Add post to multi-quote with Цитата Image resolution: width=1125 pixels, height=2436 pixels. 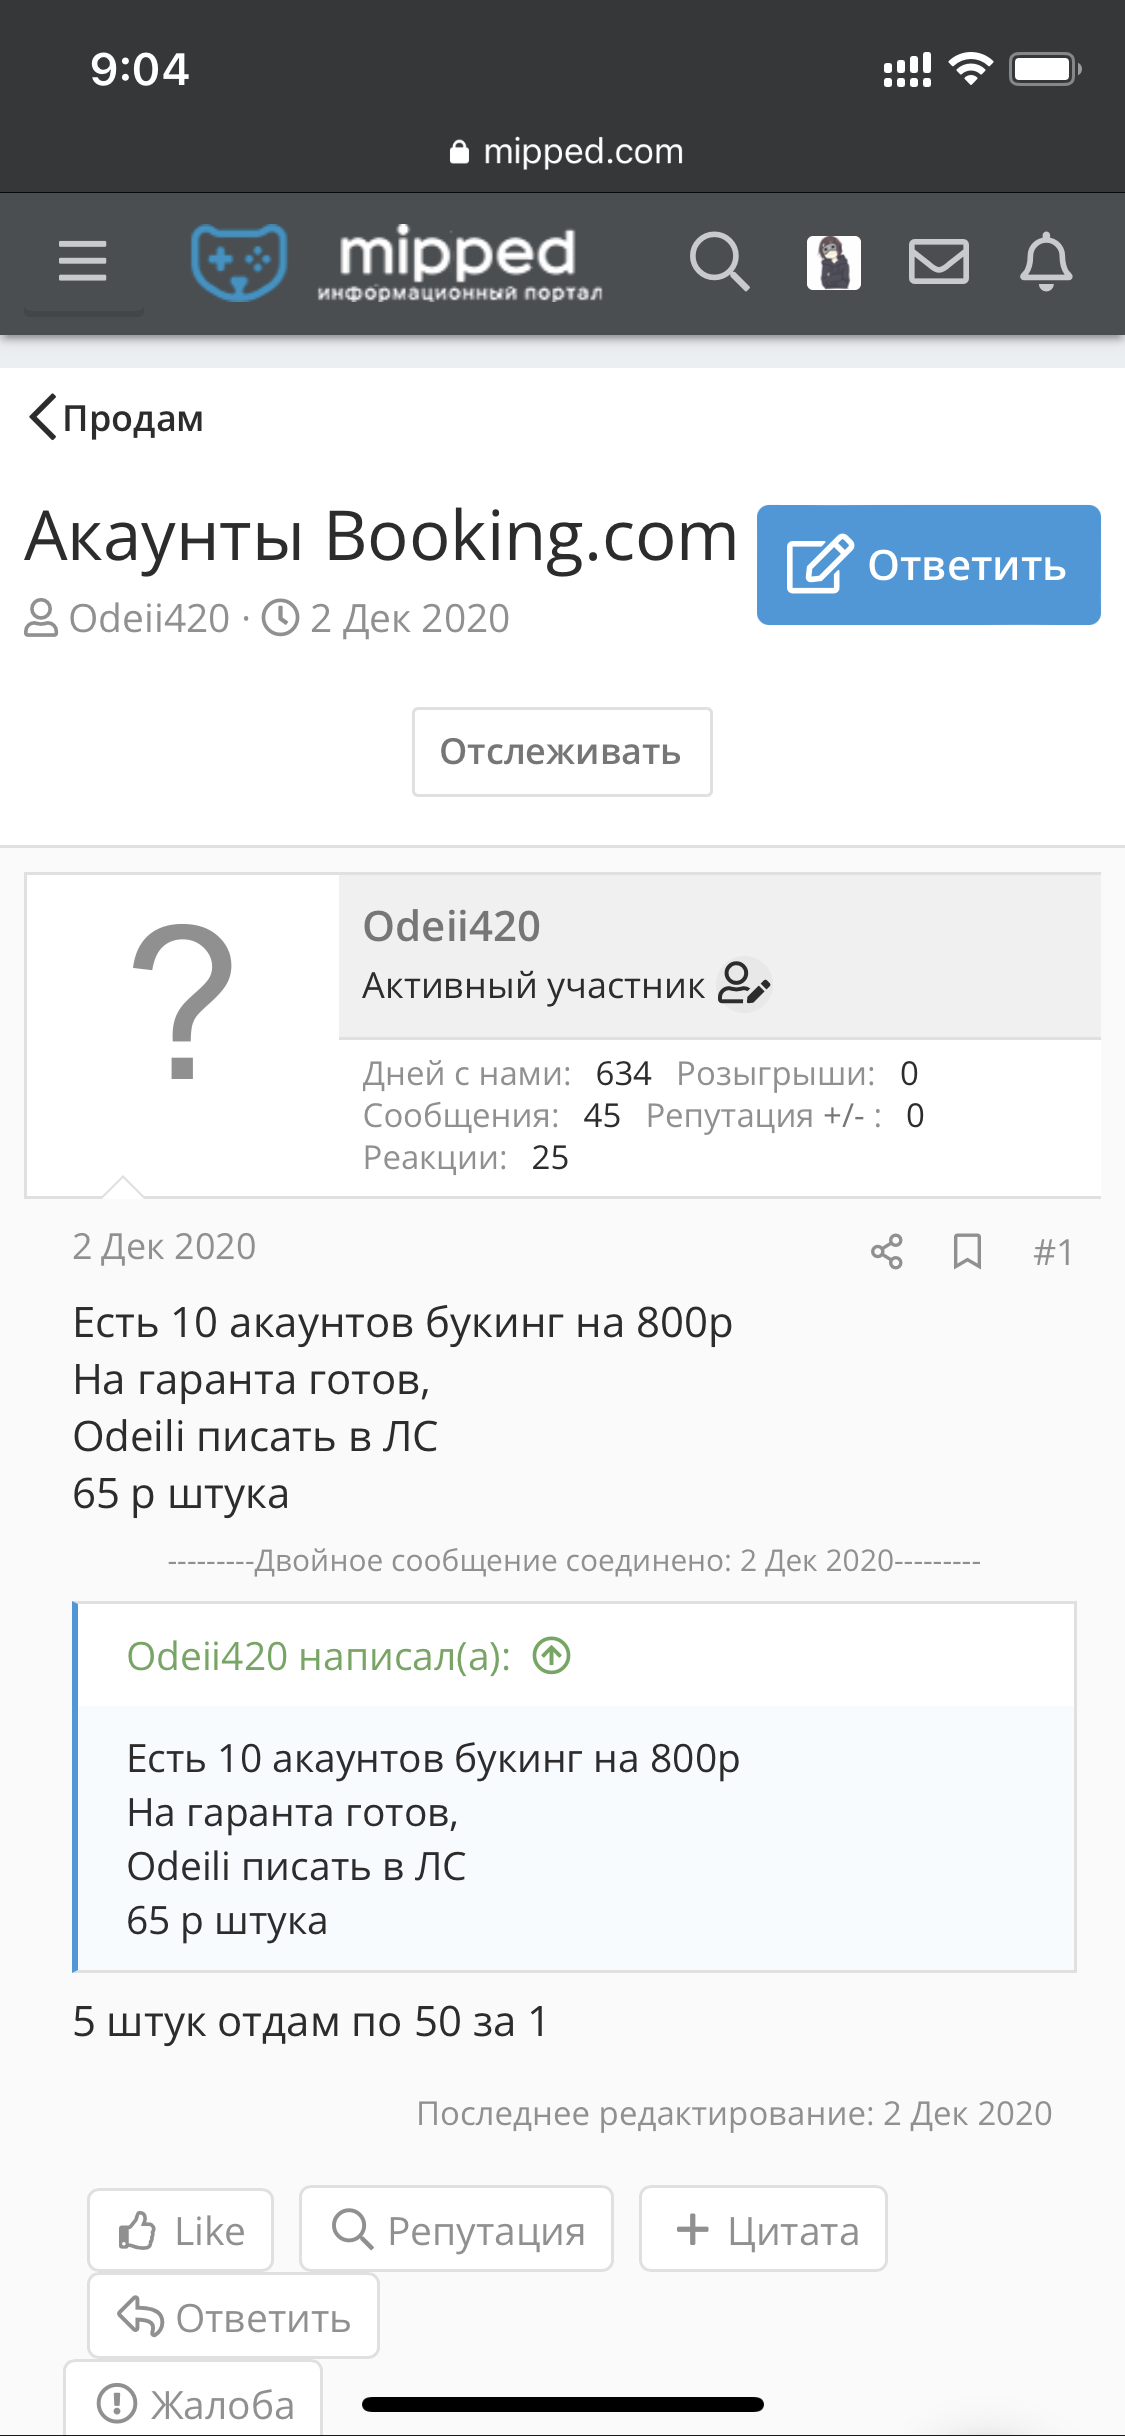point(763,2230)
